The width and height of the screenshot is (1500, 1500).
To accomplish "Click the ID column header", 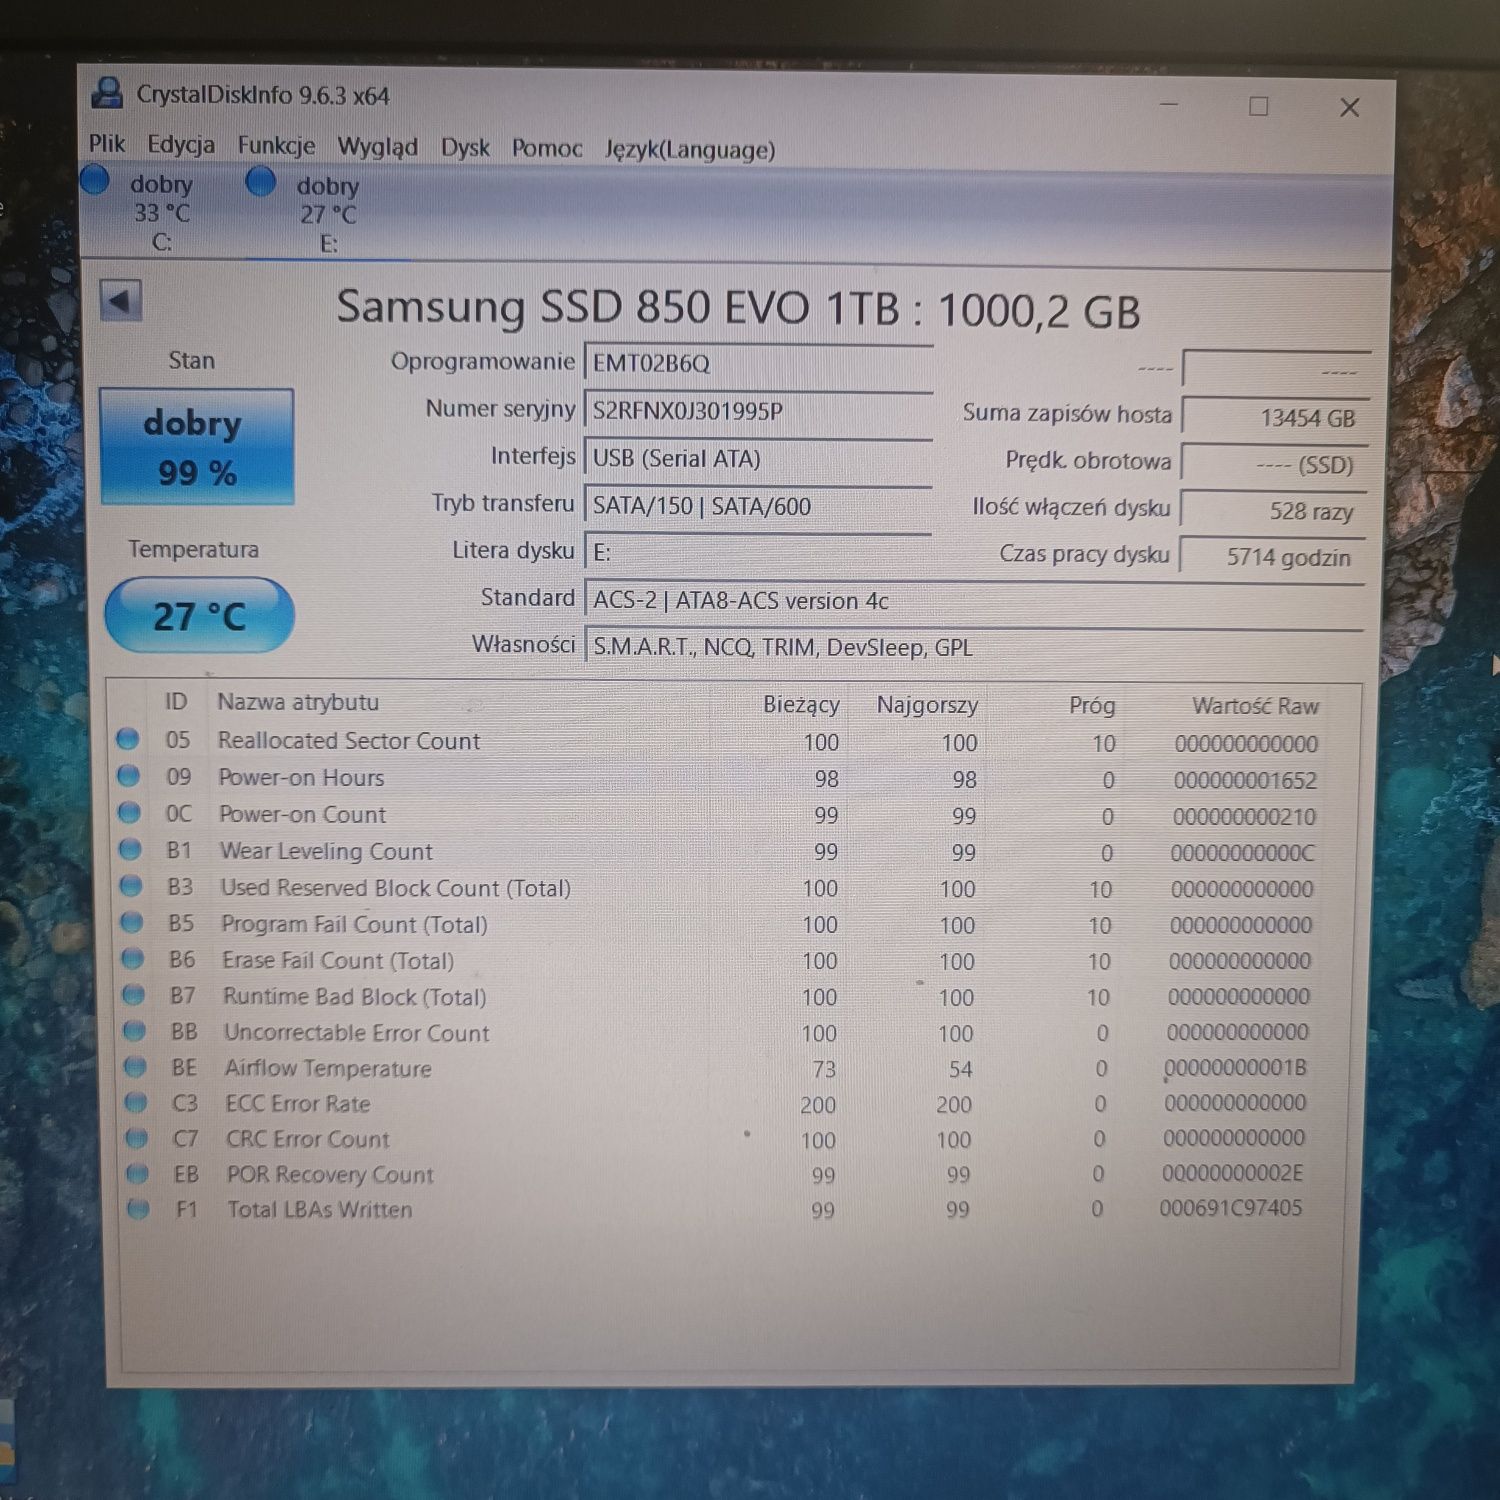I will tap(176, 702).
